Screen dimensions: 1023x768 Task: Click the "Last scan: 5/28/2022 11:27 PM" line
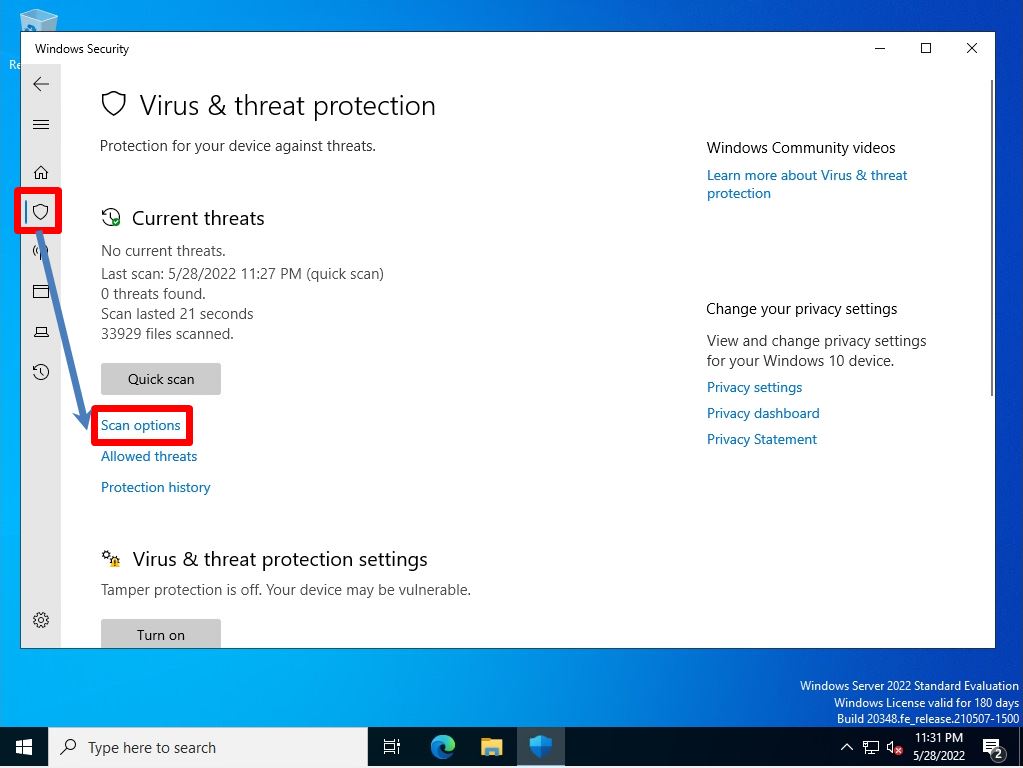pos(242,274)
